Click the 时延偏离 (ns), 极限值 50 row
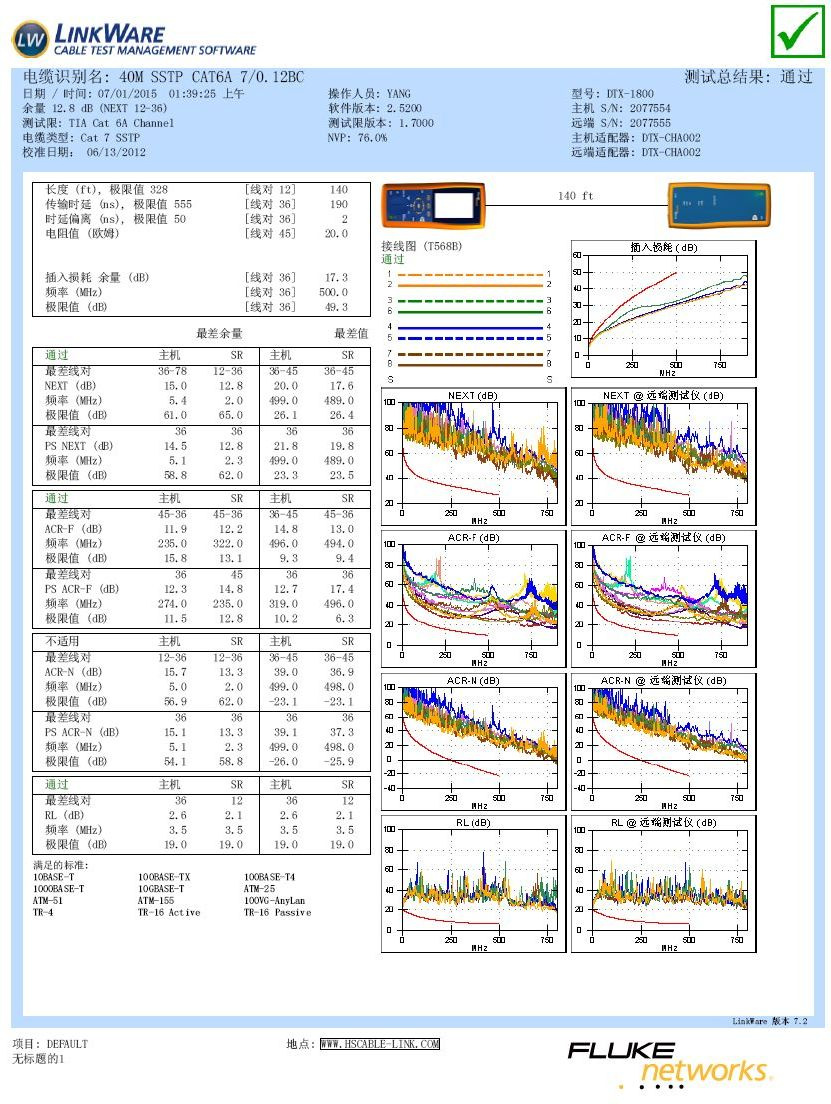Screen dimensions: 831x1104 (x=201, y=219)
